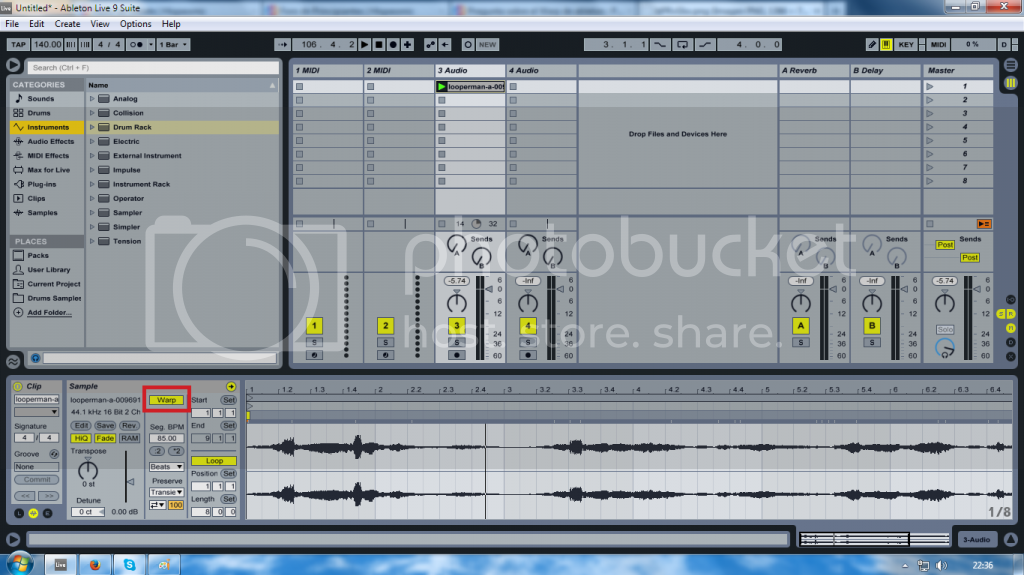1024x575 pixels.
Task: Open the Create menu
Action: click(67, 24)
